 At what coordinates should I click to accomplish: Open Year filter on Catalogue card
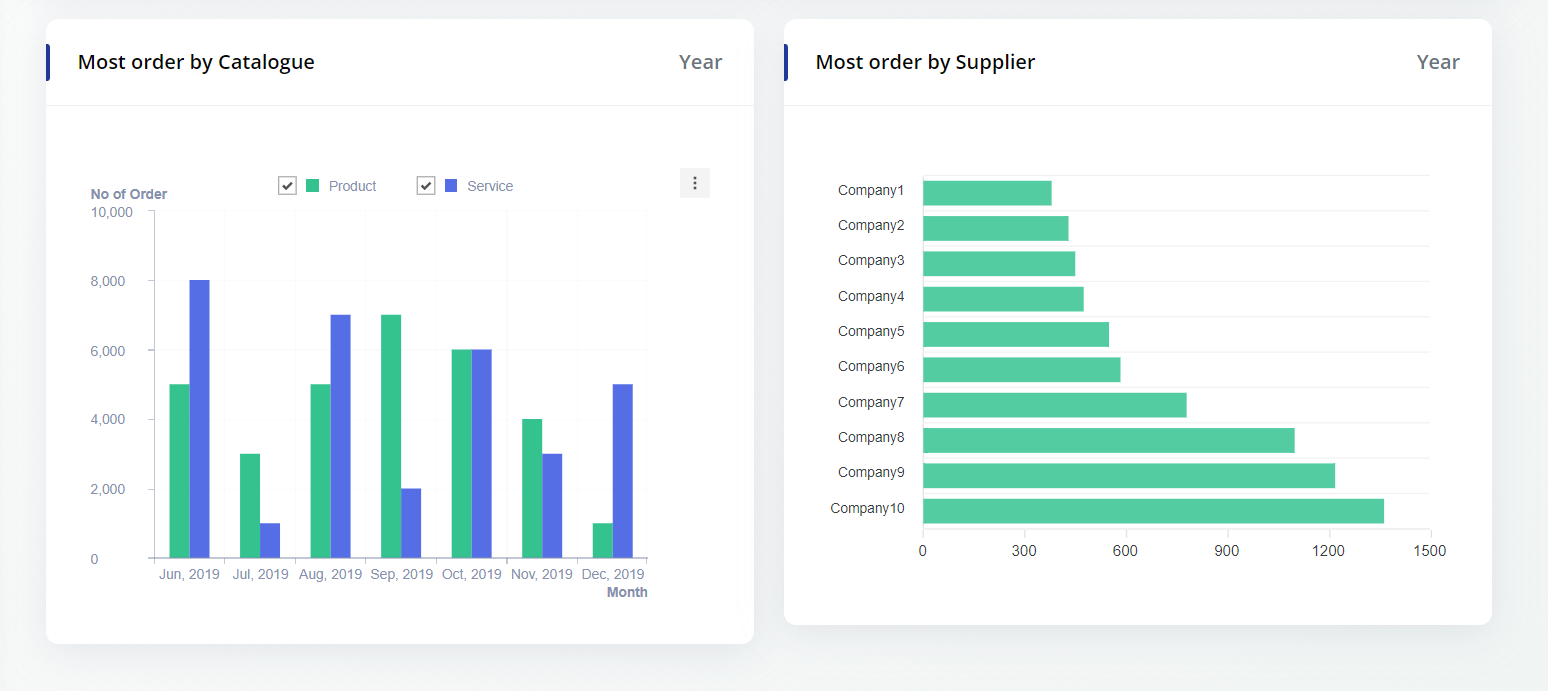(x=700, y=62)
